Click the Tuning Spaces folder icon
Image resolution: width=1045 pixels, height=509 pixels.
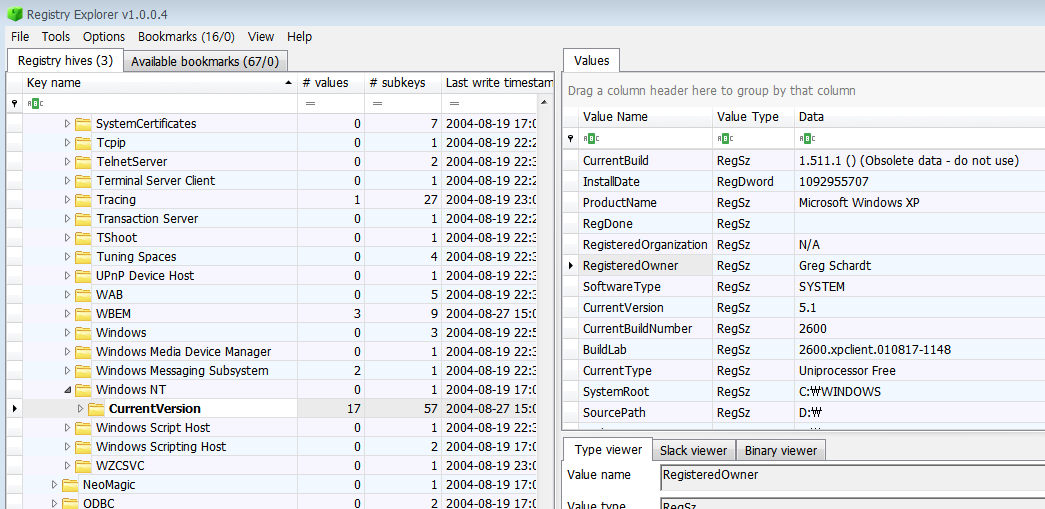tap(83, 256)
